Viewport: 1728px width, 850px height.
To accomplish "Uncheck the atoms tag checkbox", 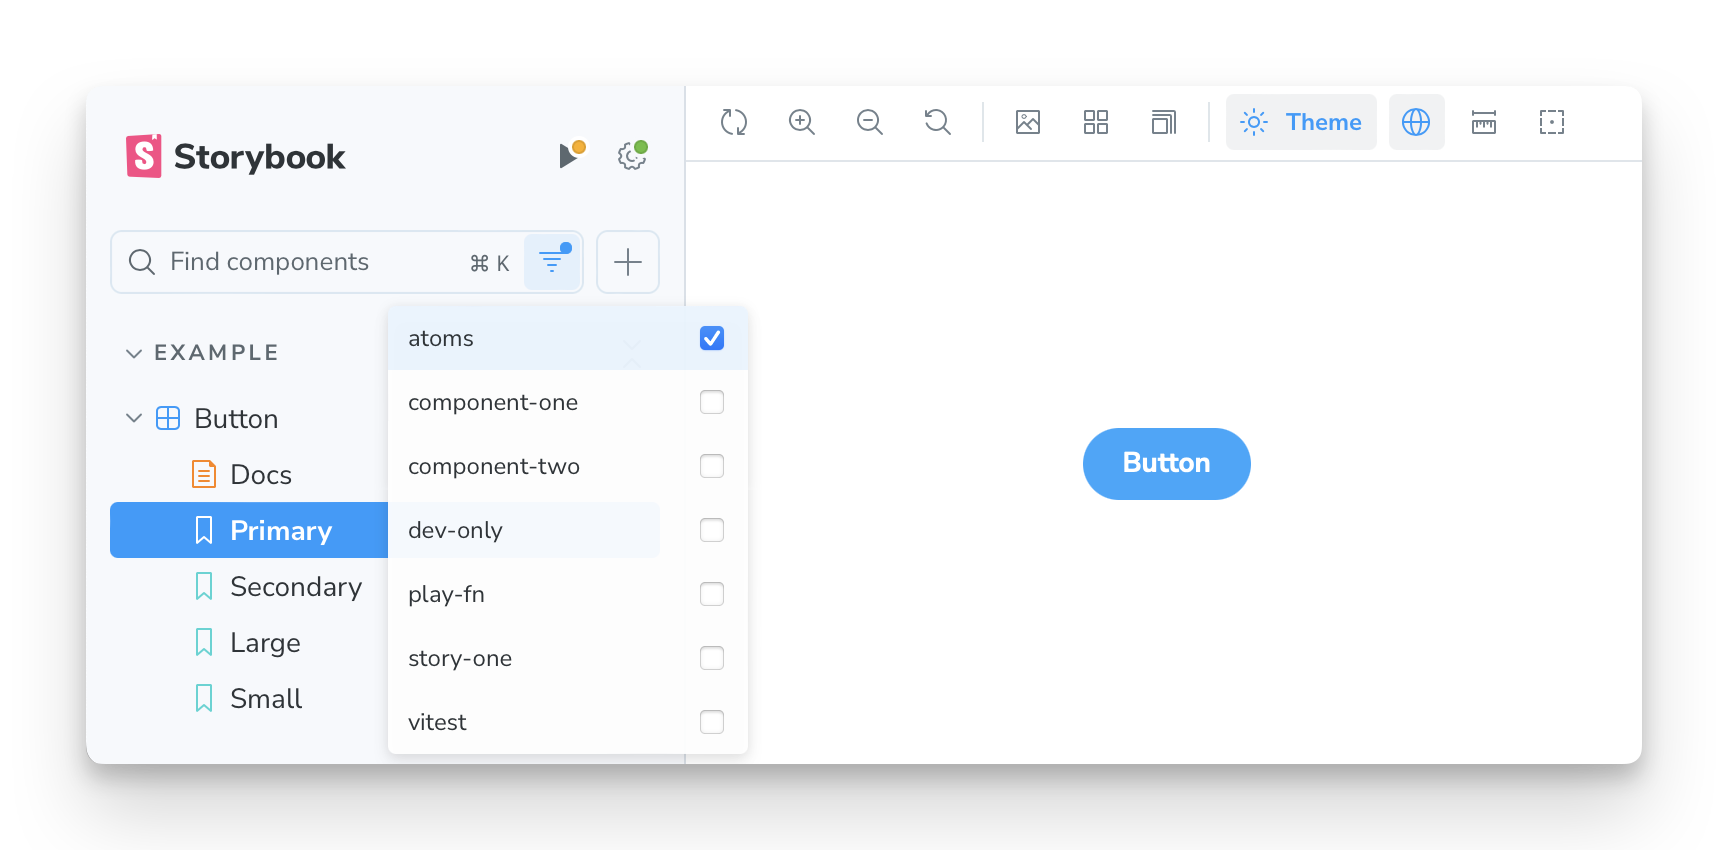I will point(712,338).
